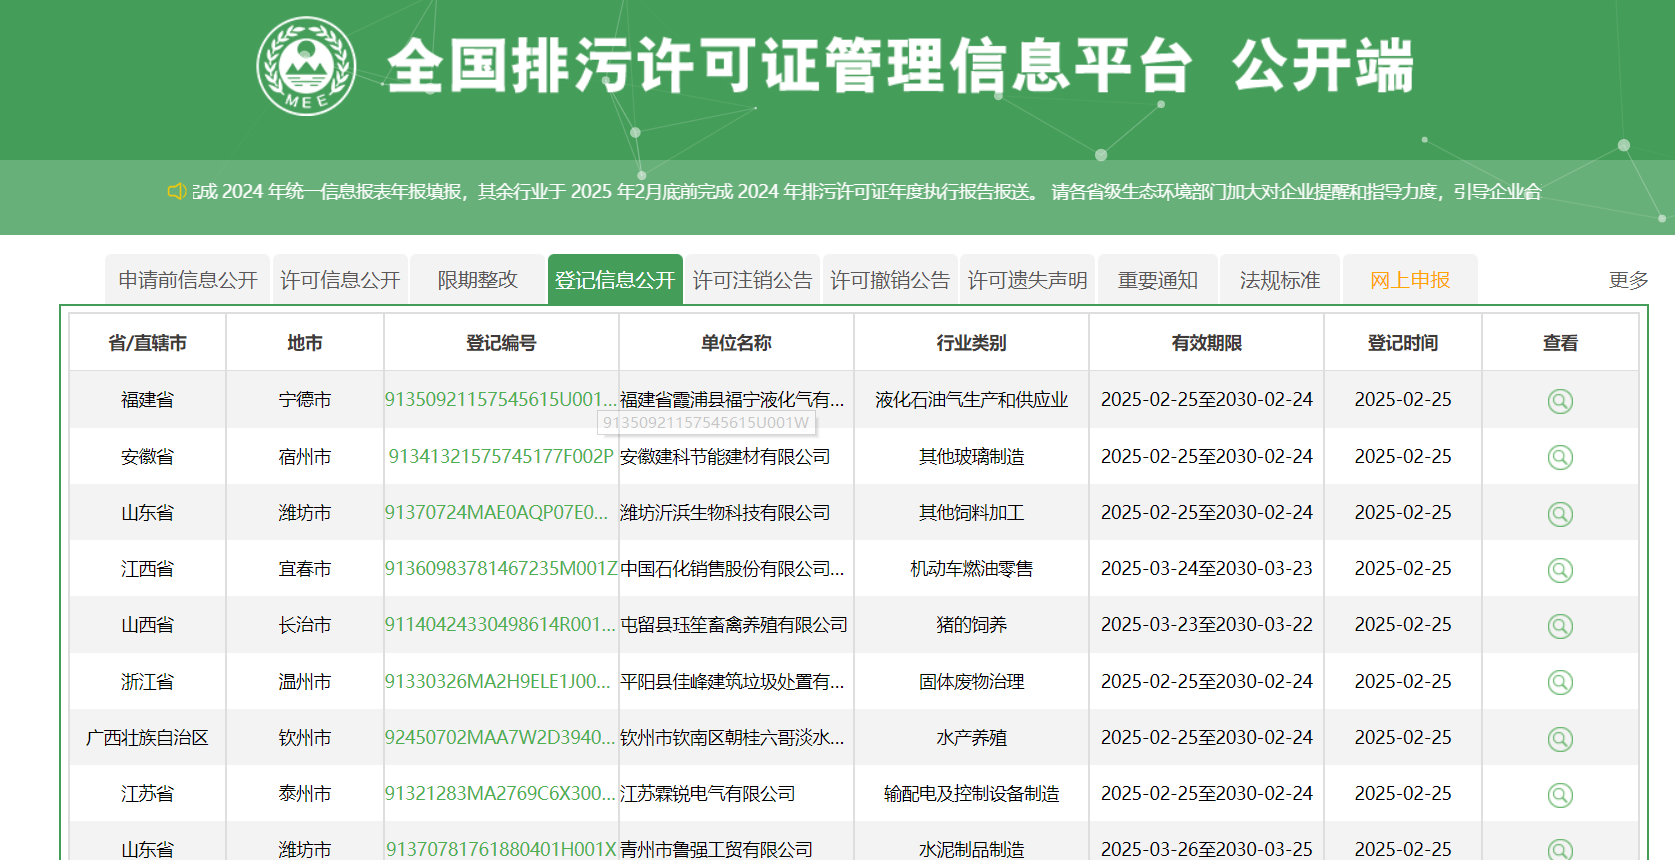Open magnifier icon in the 长治市 row
This screenshot has width=1675, height=860.
1560,626
